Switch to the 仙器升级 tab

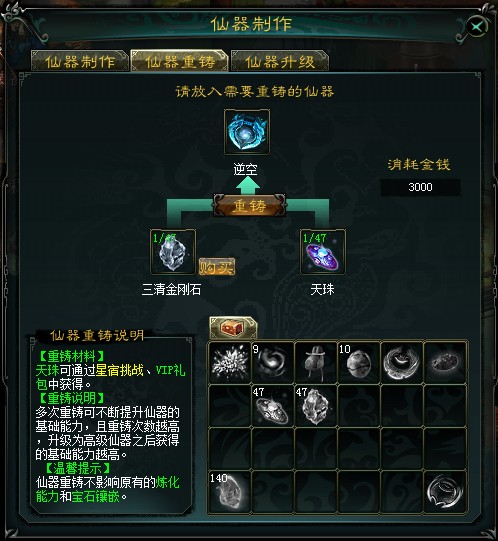pyautogui.click(x=280, y=61)
